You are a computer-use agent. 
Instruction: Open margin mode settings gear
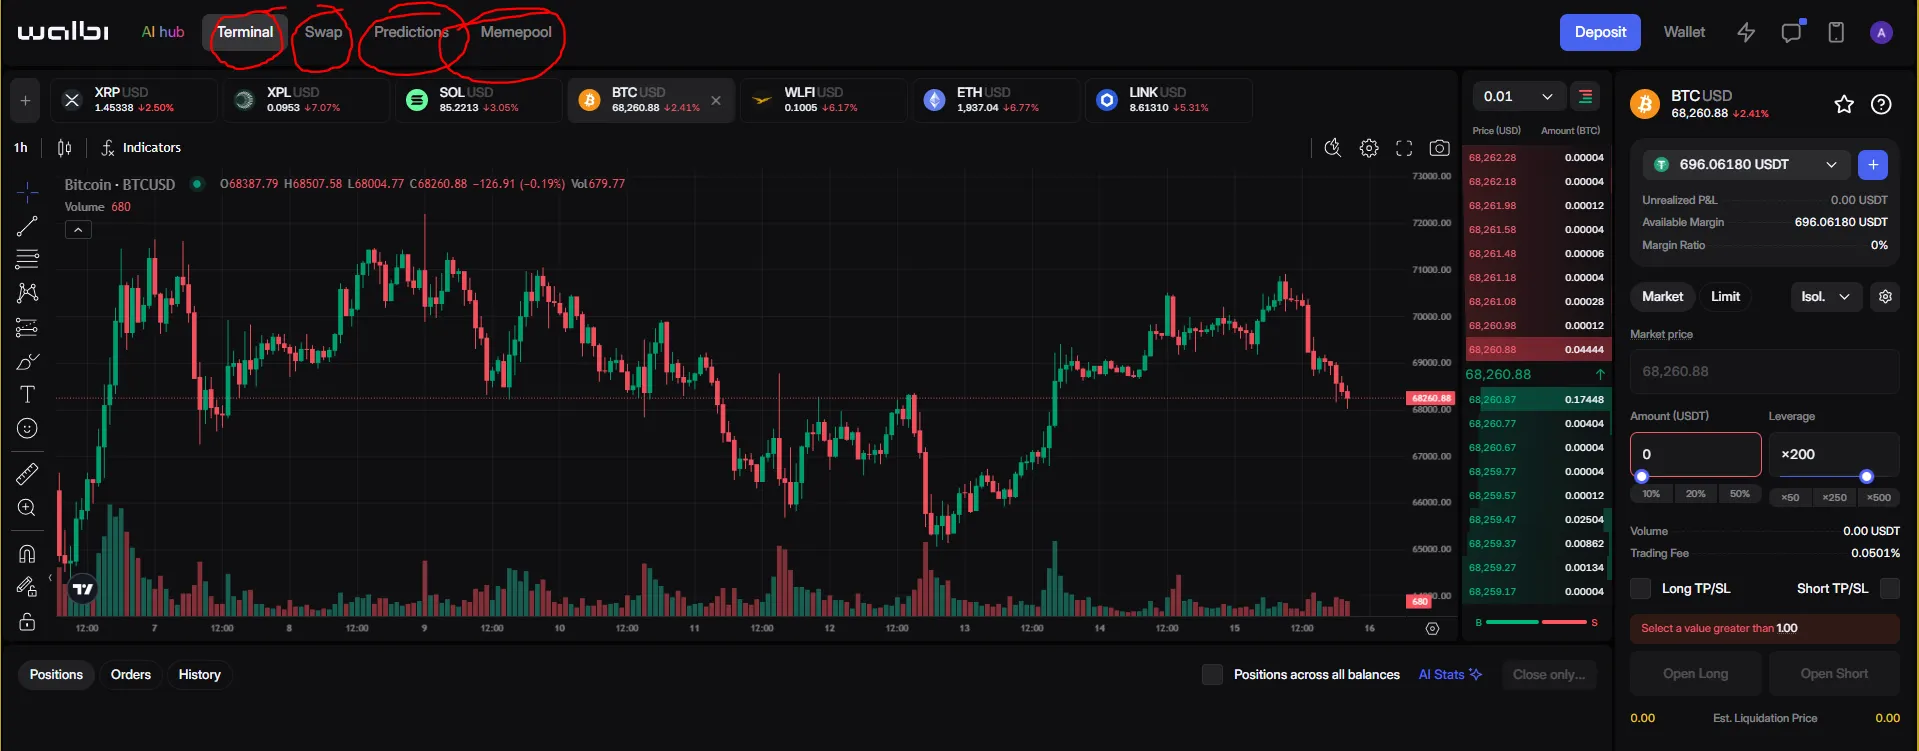[x=1885, y=296]
